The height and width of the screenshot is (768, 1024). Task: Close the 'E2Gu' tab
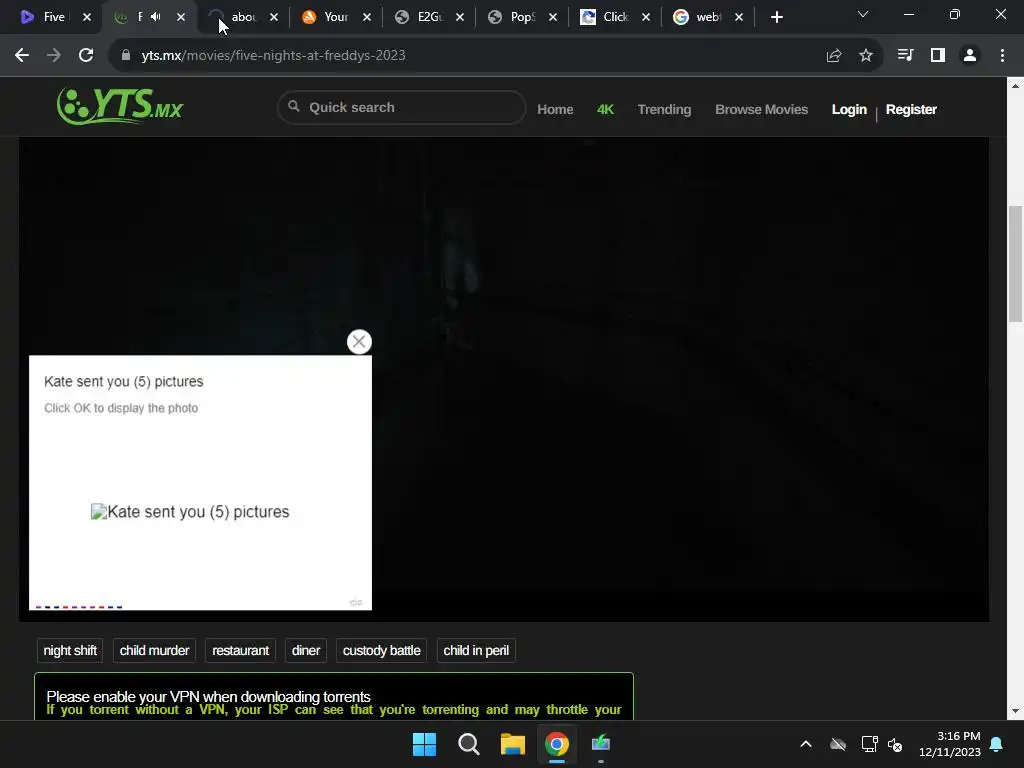(x=460, y=18)
